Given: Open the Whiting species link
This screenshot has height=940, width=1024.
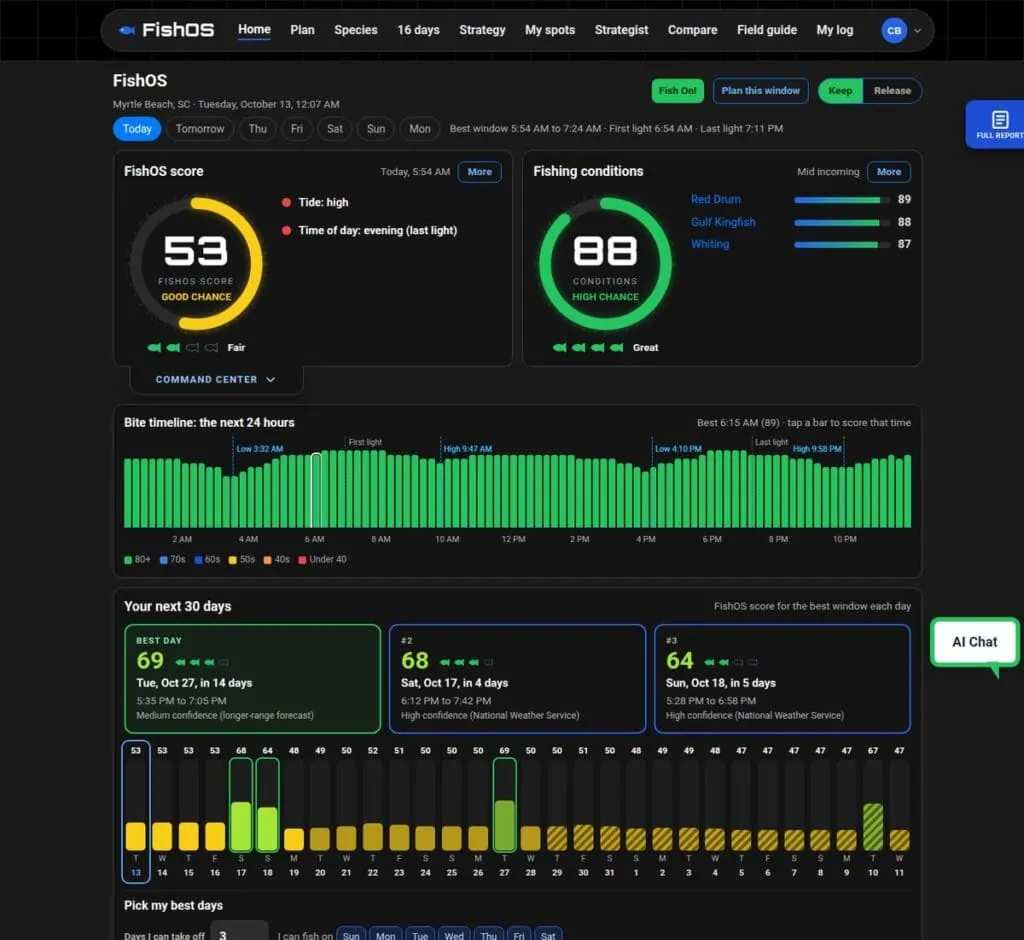Looking at the screenshot, I should pos(710,244).
